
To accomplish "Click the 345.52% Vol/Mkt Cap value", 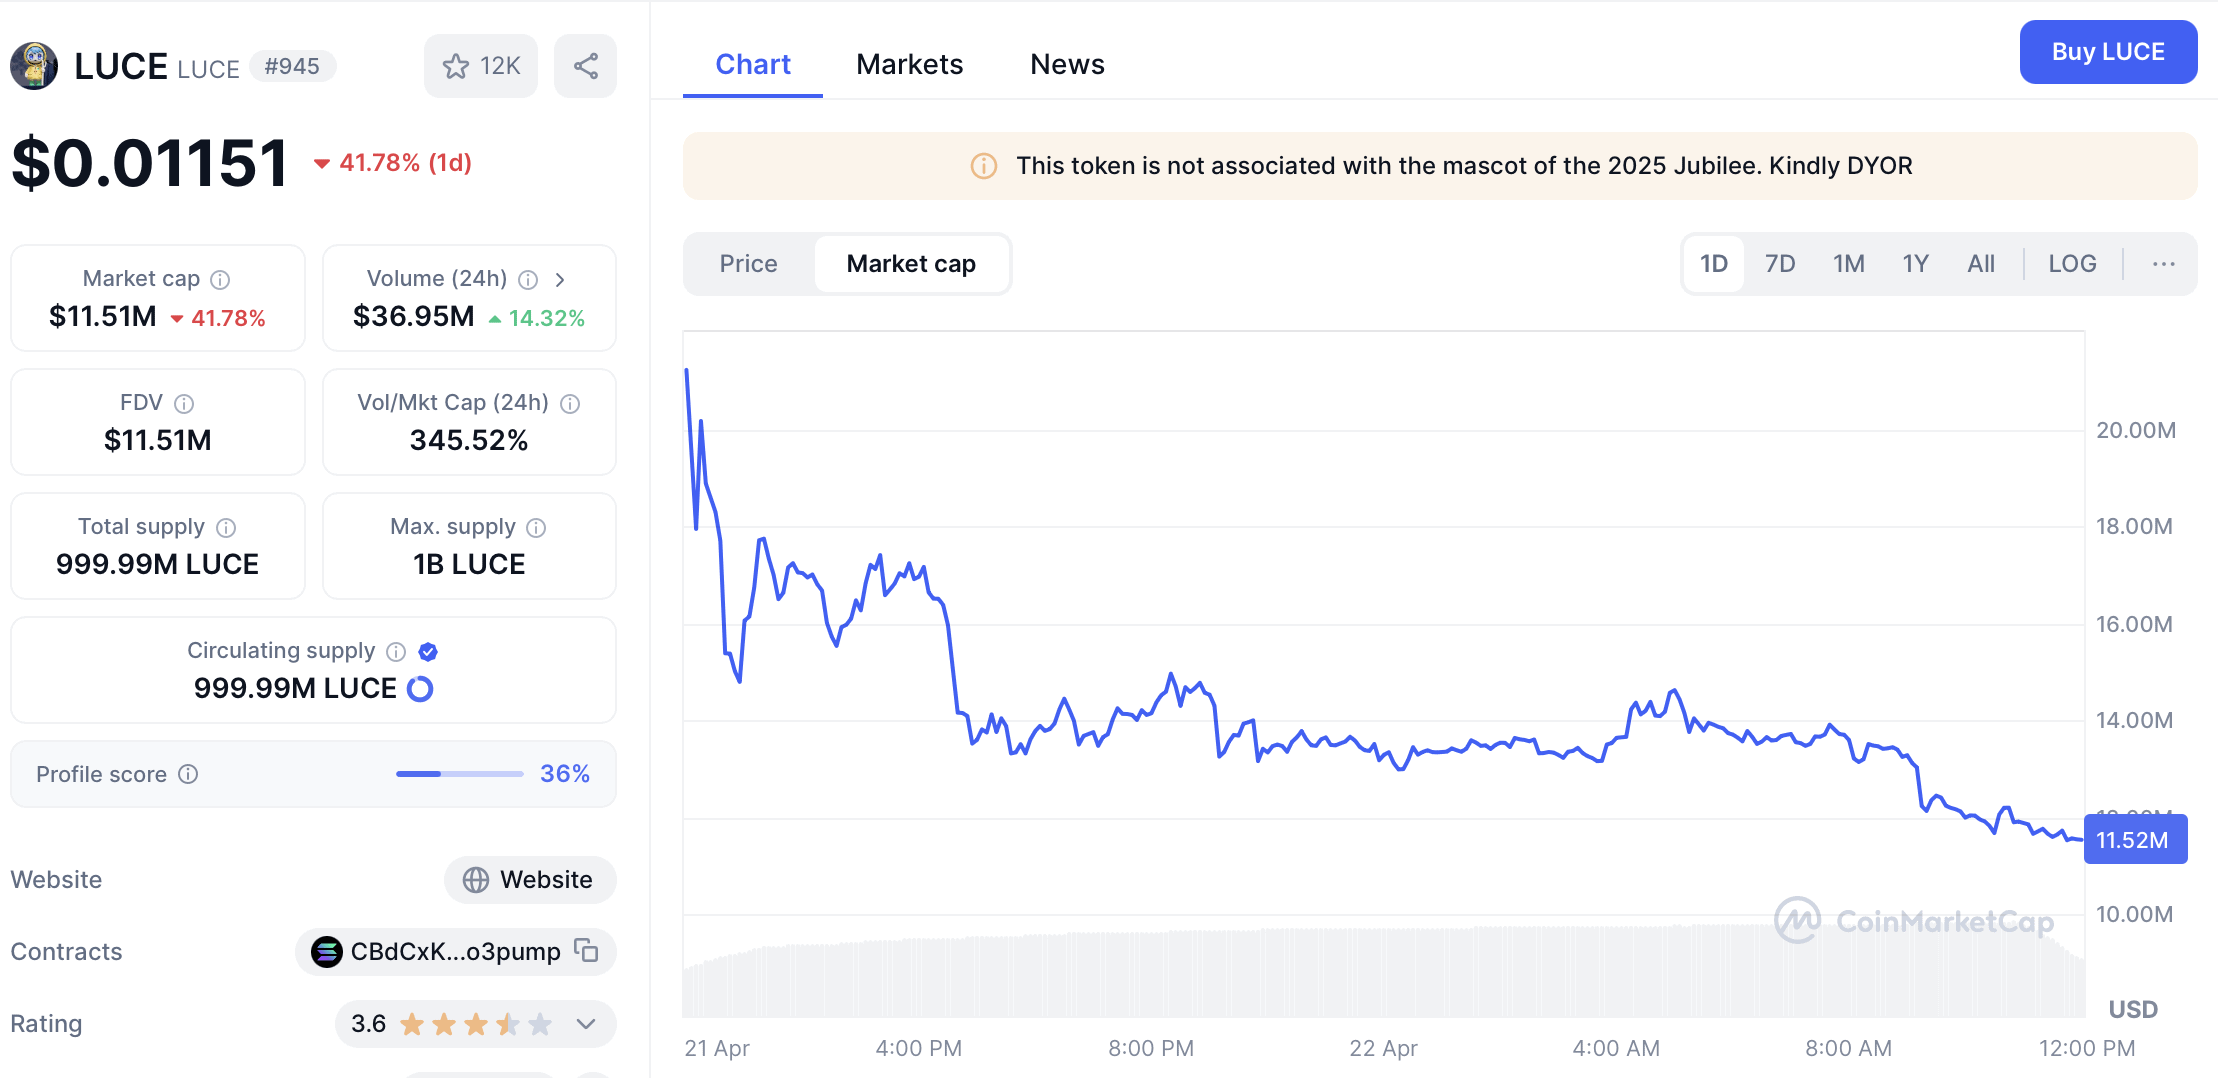I will click(x=469, y=441).
